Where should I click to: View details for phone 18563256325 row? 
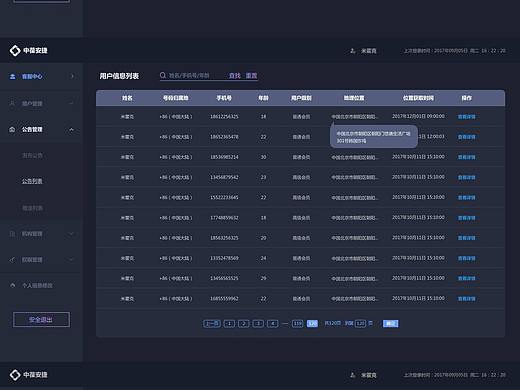pyautogui.click(x=466, y=238)
